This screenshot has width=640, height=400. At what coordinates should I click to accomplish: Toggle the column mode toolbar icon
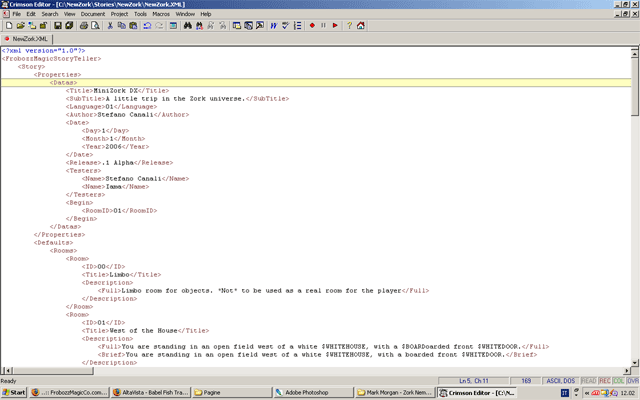(173, 25)
